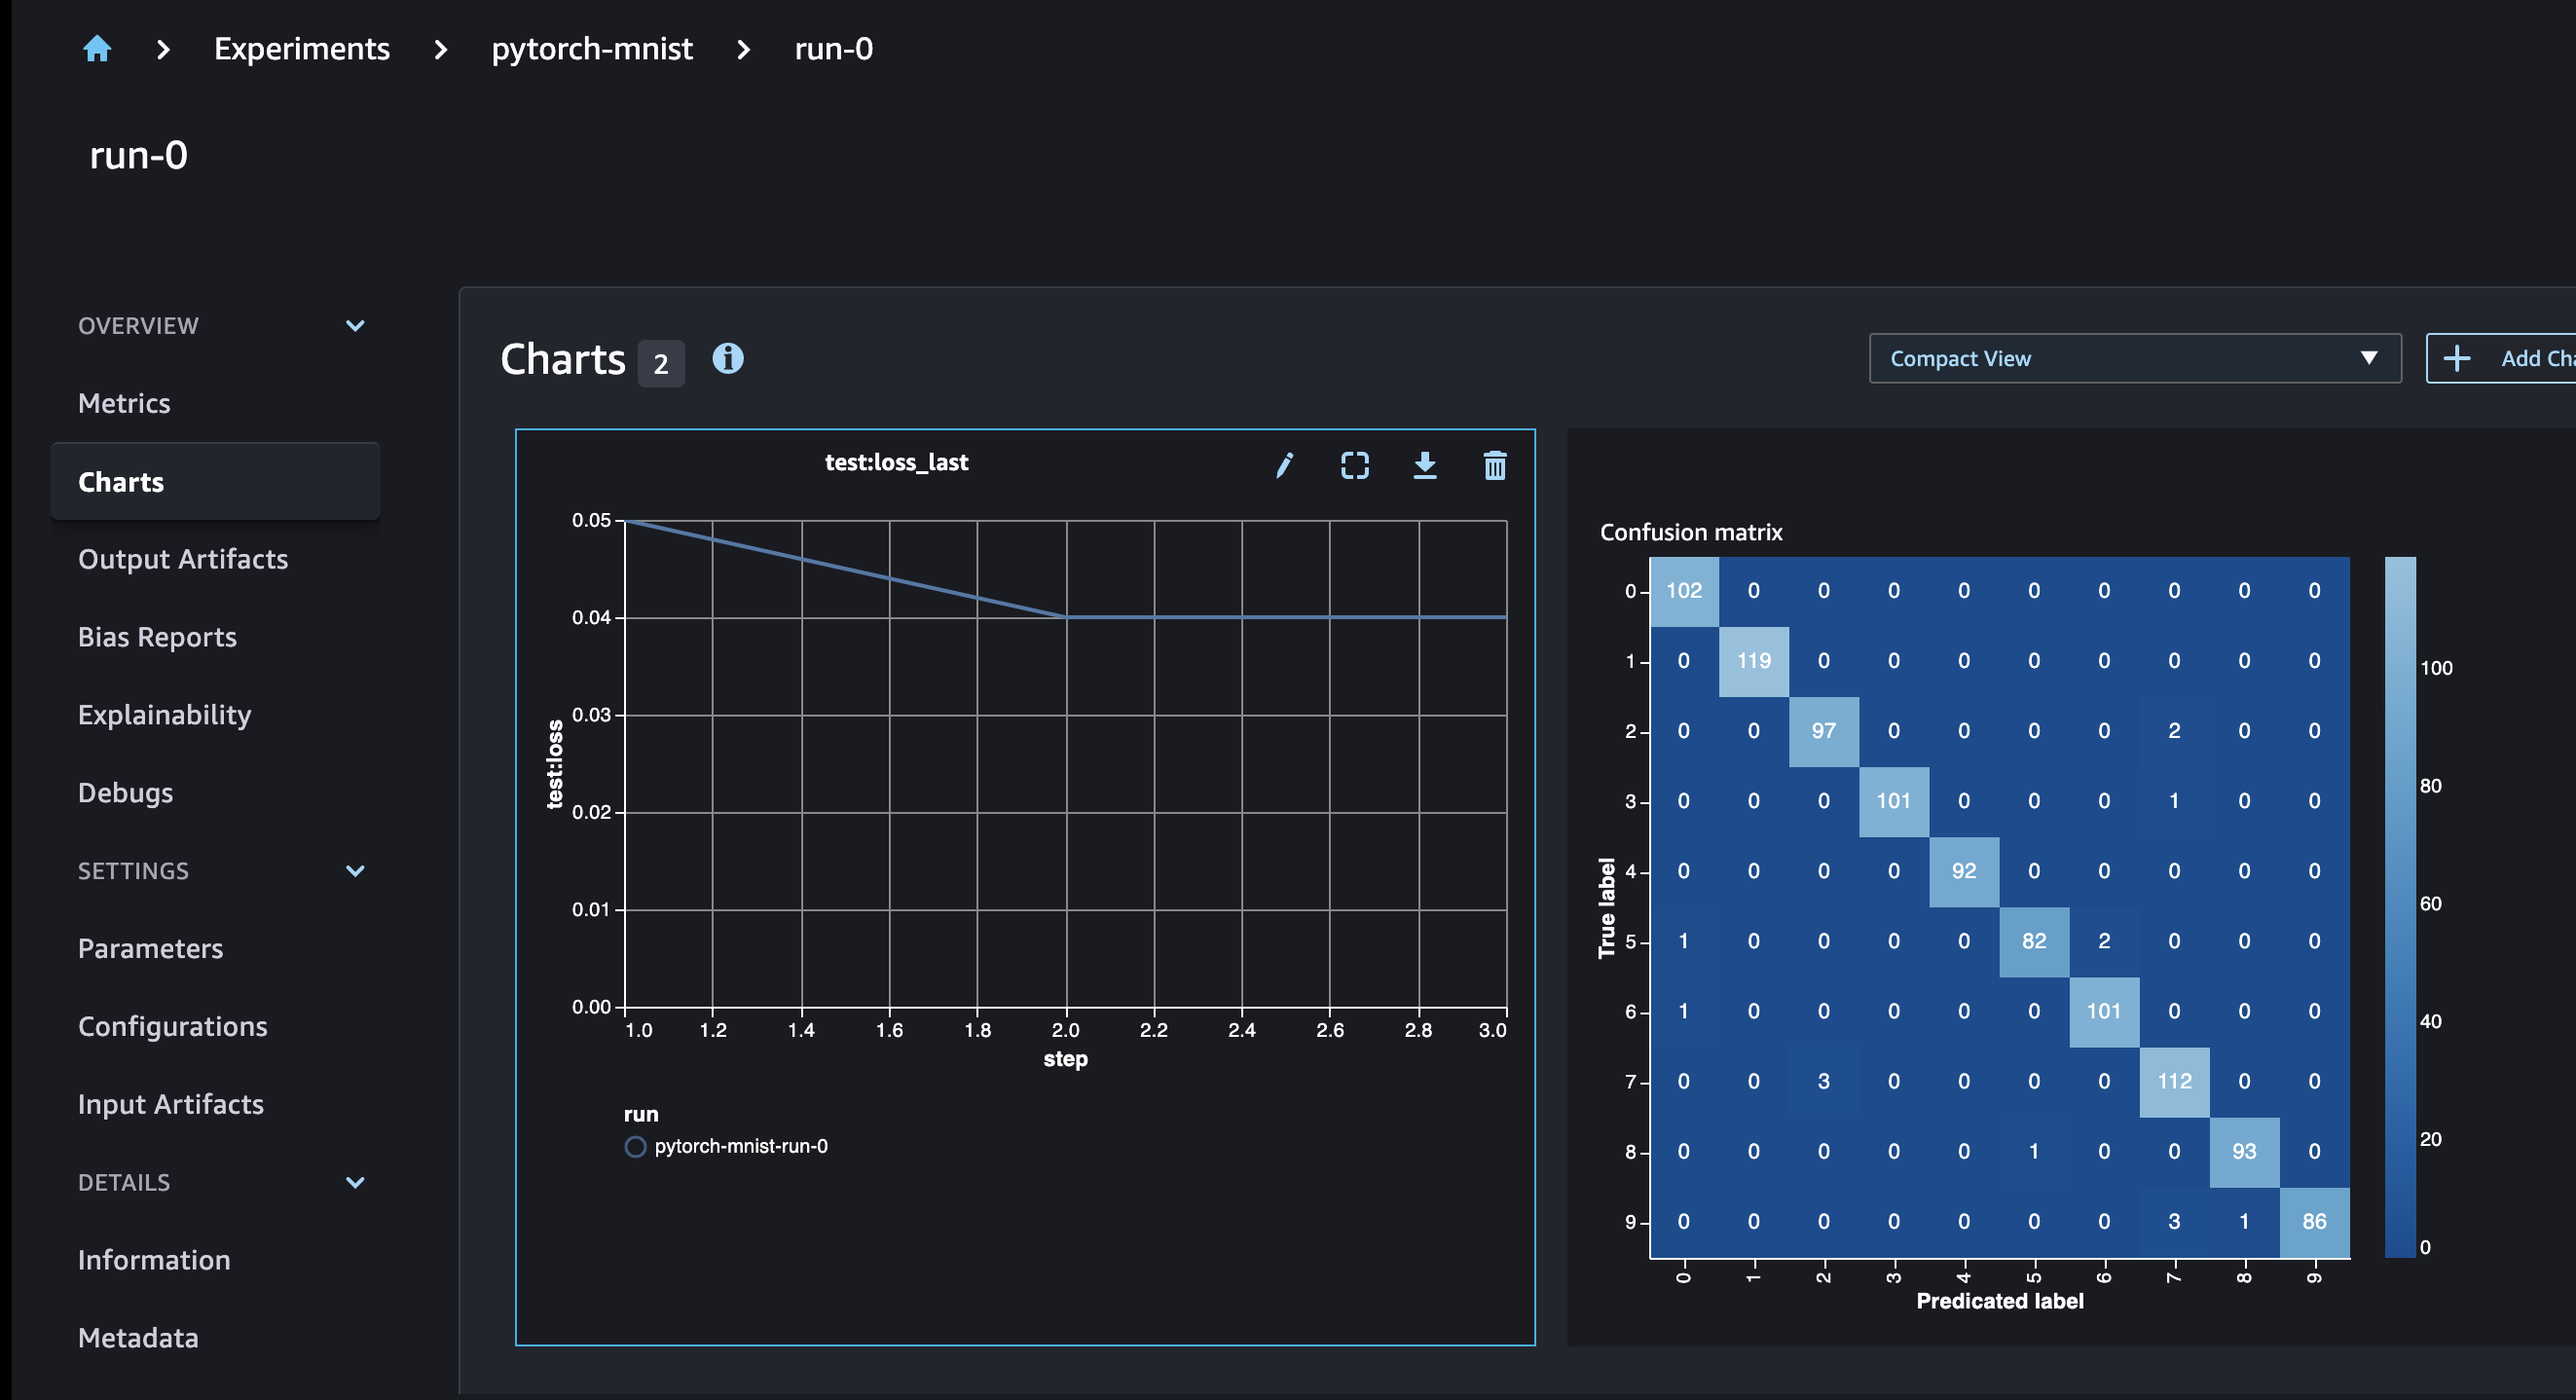Click the test:loss_last chart title
The width and height of the screenshot is (2576, 1400).
[896, 462]
